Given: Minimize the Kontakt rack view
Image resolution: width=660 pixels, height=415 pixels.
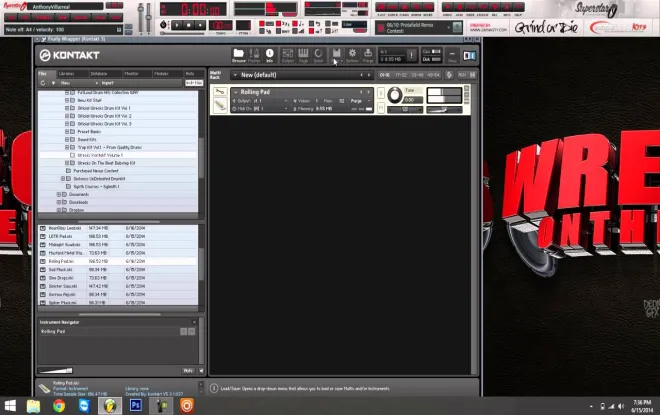Looking at the screenshot, I should click(x=452, y=56).
